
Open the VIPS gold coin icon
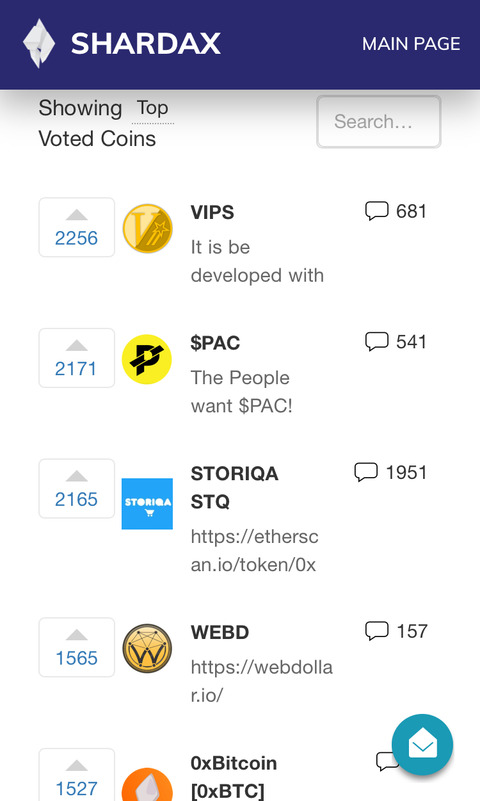pos(148,228)
